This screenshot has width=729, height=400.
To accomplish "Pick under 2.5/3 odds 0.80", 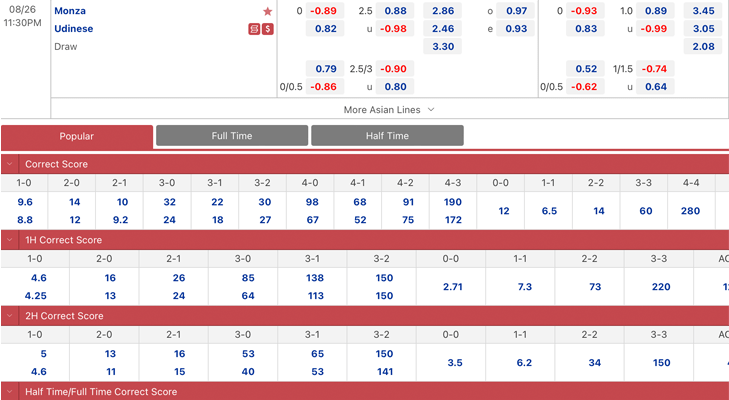I will (395, 87).
